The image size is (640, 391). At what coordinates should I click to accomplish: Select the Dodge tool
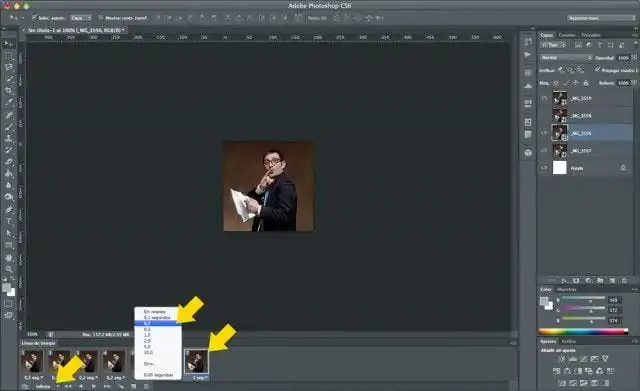tap(9, 197)
